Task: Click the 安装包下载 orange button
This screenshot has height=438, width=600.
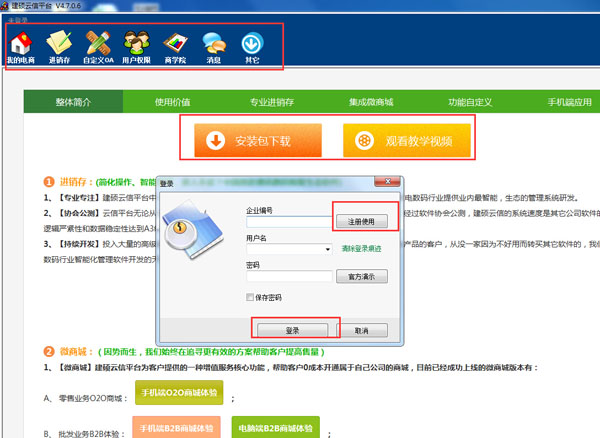Action: 258,140
